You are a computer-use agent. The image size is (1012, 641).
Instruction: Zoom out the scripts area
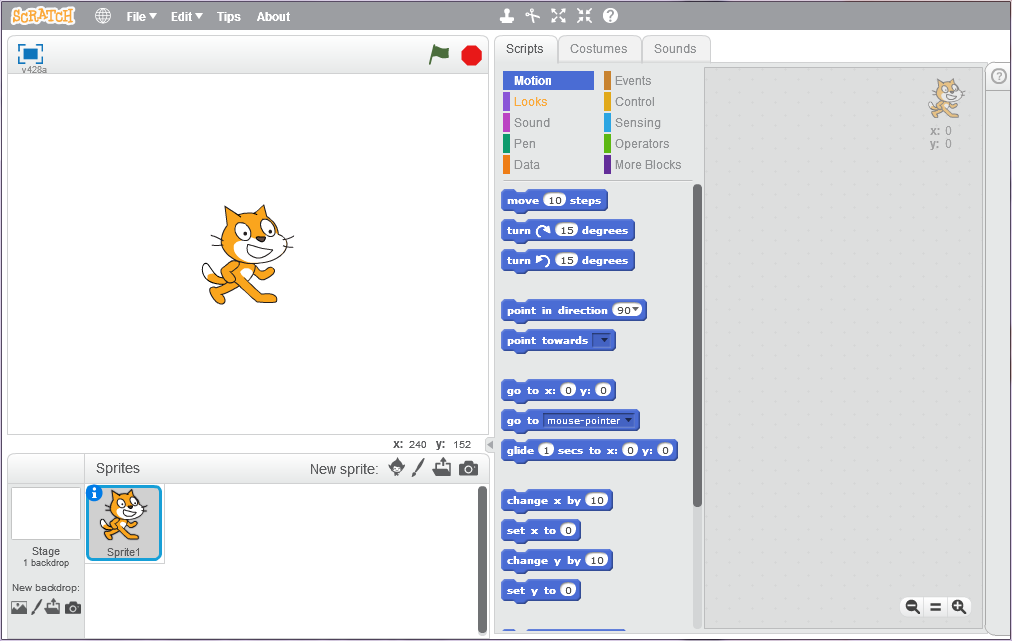(x=912, y=607)
